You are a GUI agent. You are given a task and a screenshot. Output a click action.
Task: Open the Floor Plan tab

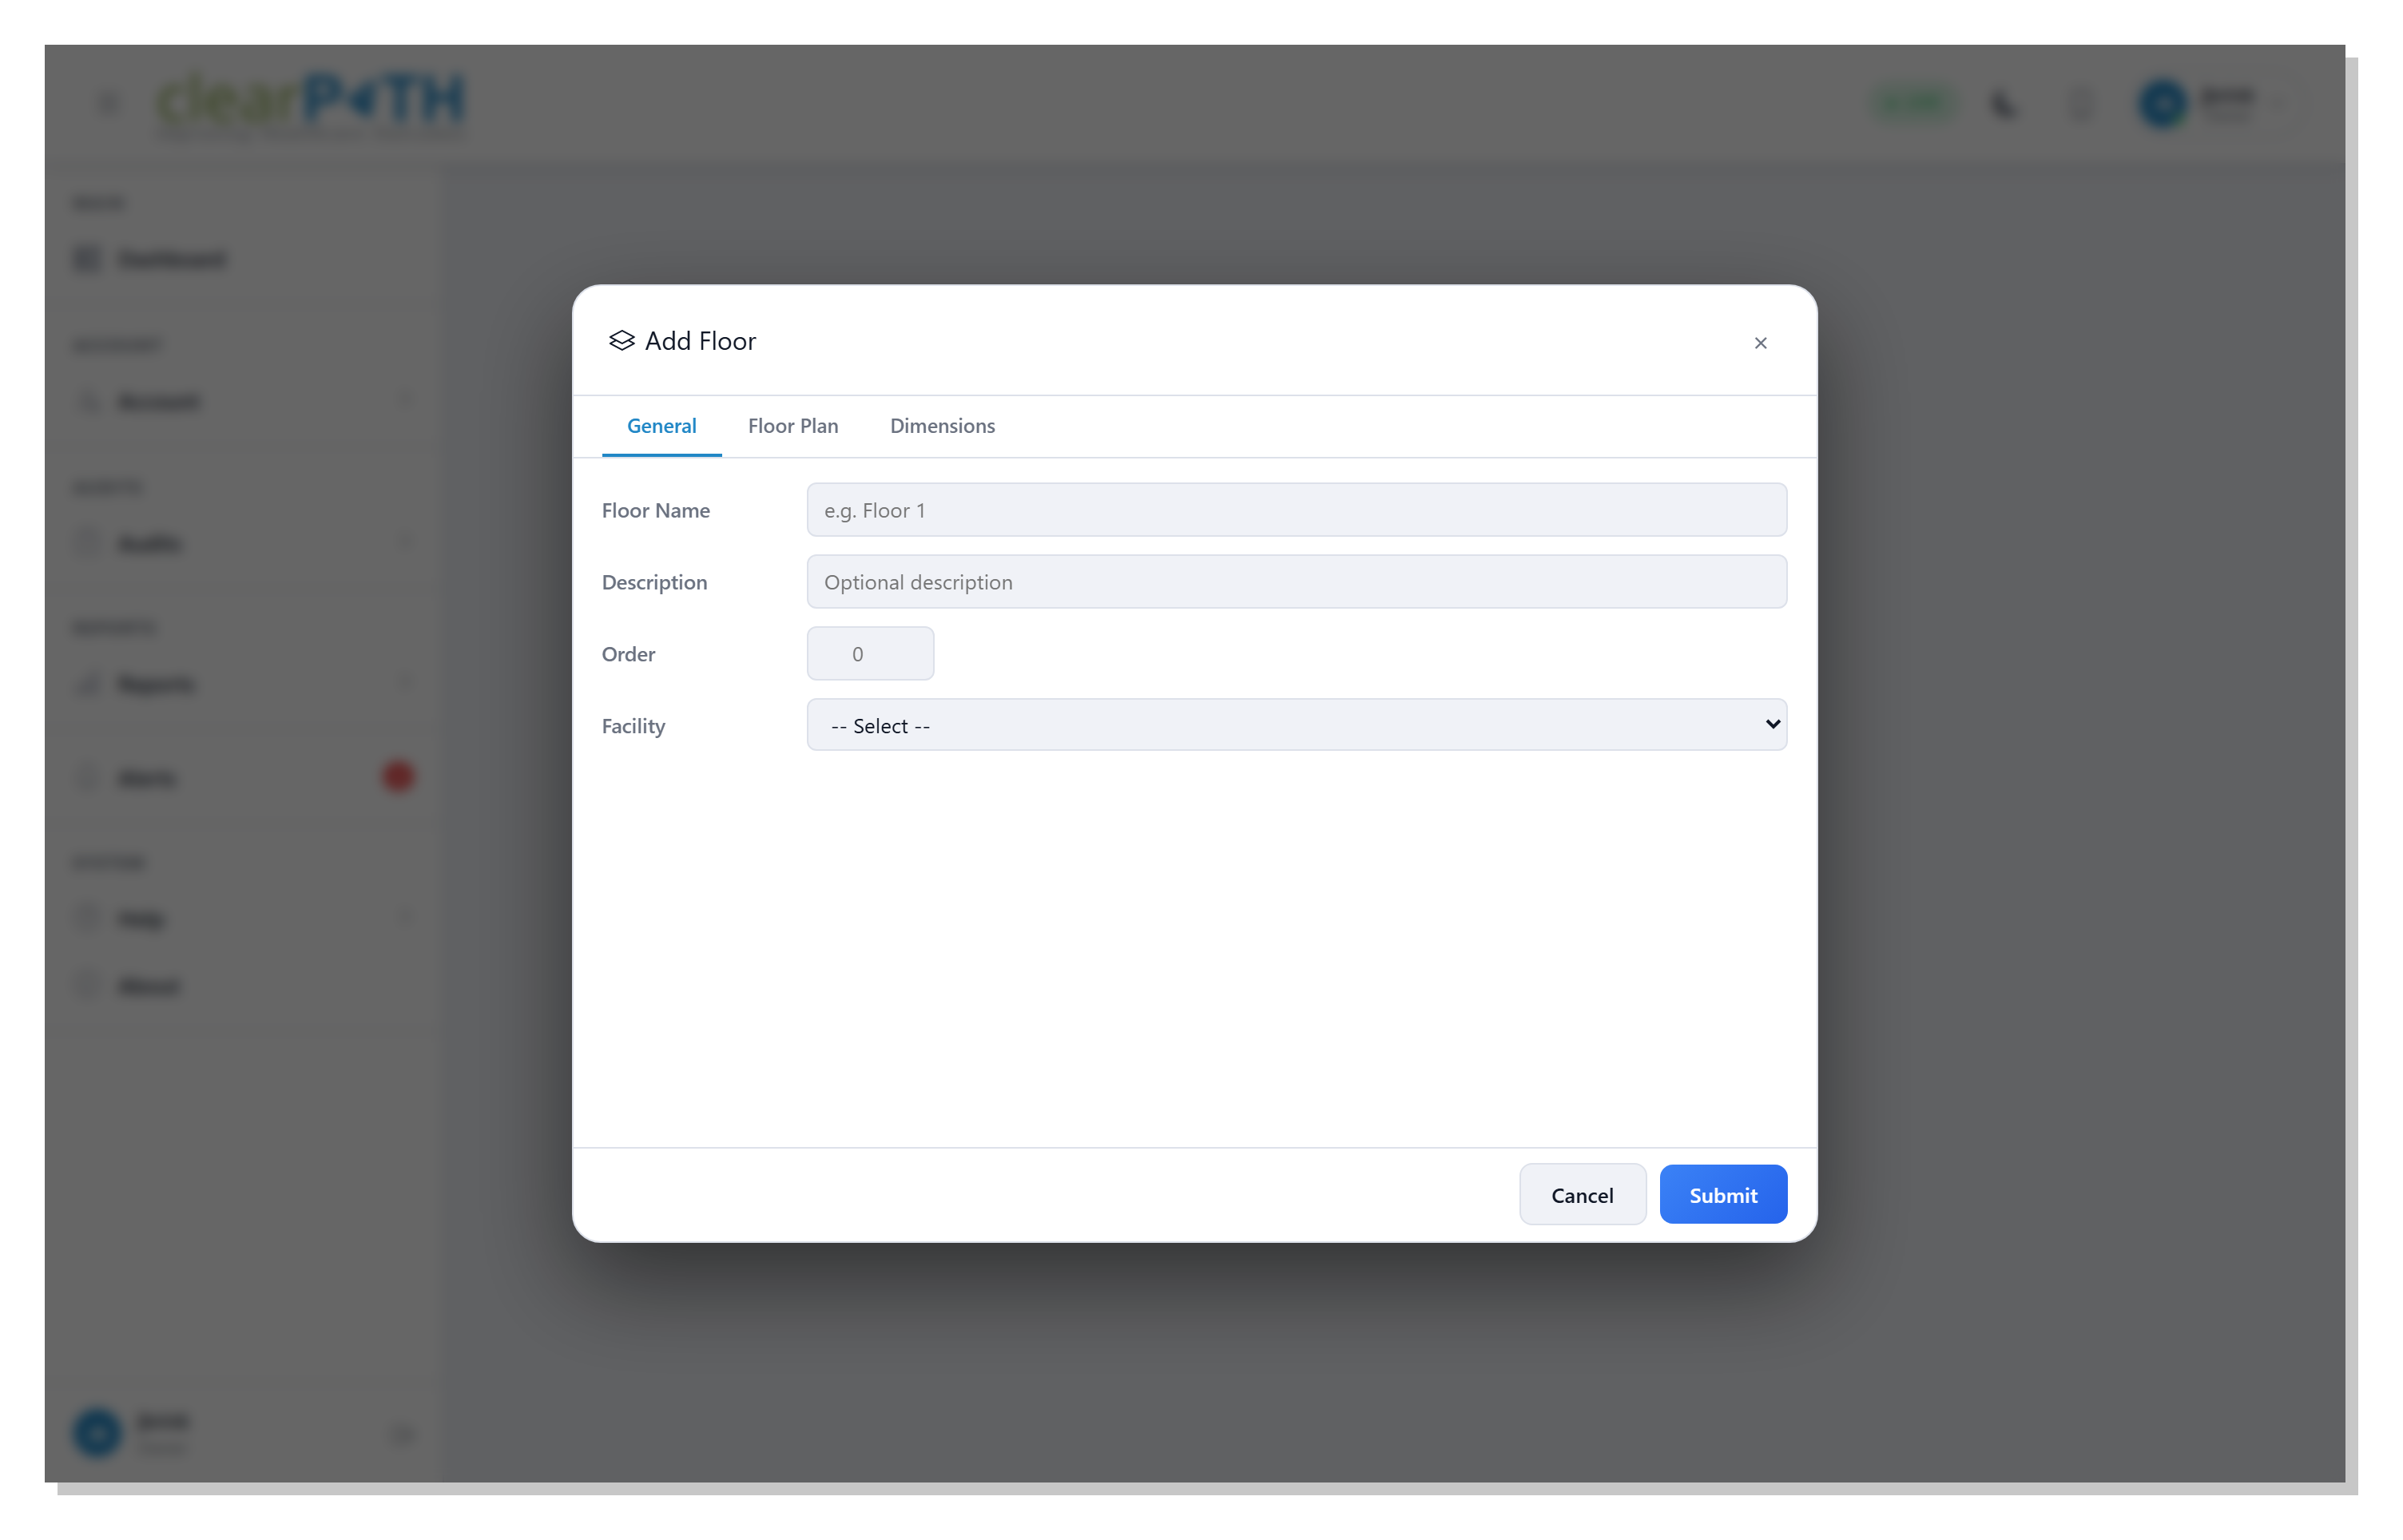(x=793, y=426)
